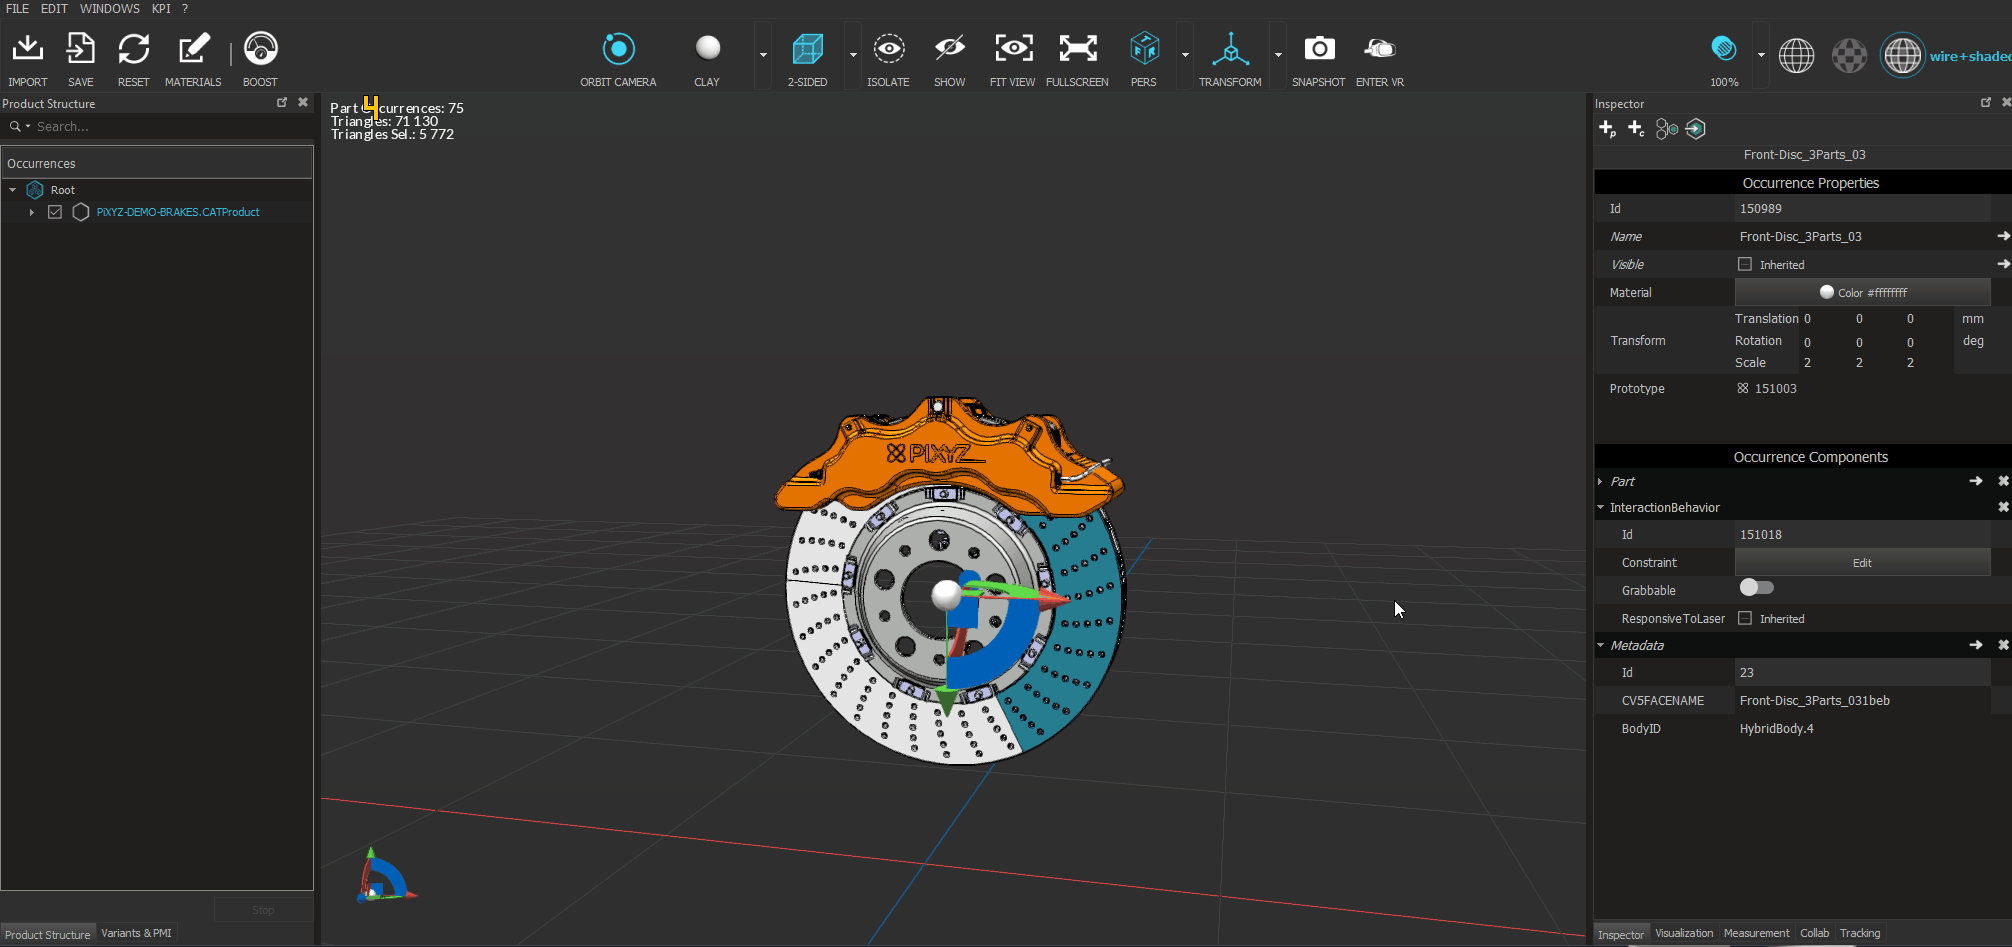
Task: Collapse the InteractionBehavior component section
Action: [x=1600, y=507]
